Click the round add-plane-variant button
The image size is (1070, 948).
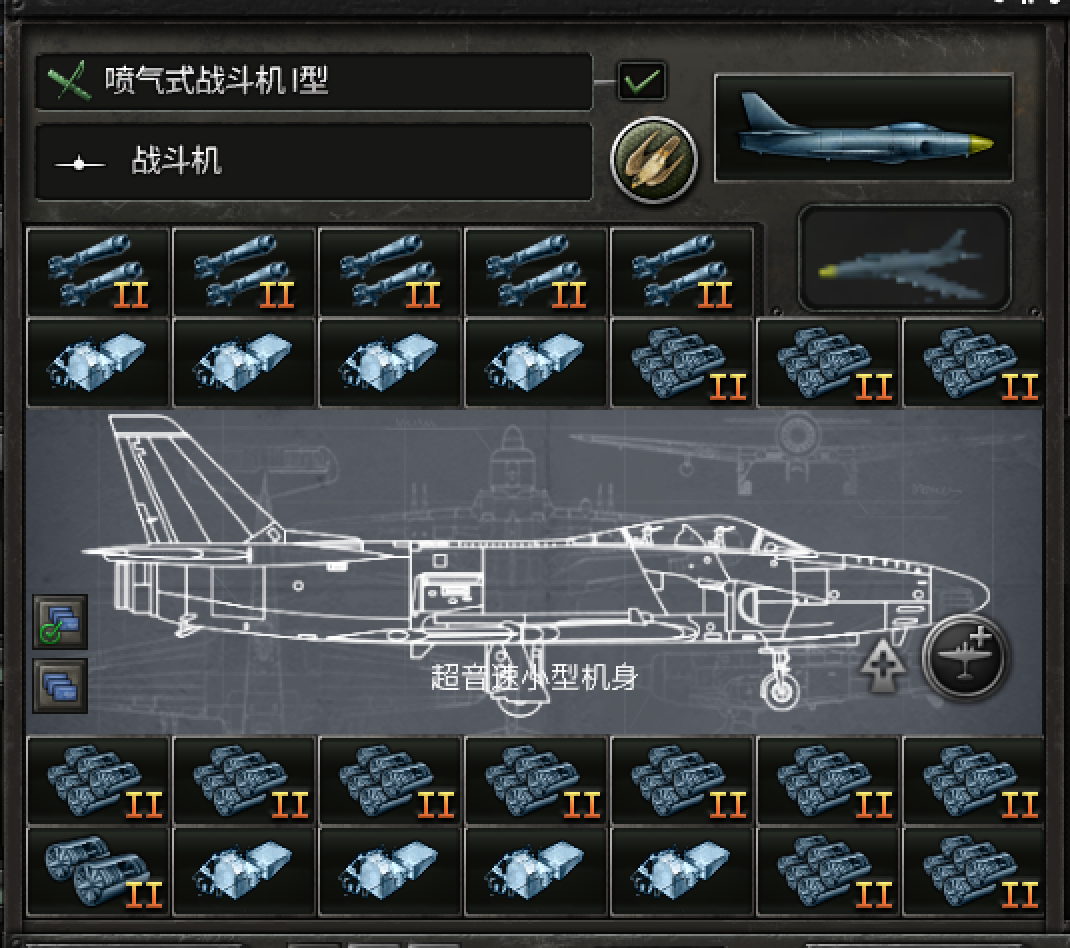(x=965, y=656)
